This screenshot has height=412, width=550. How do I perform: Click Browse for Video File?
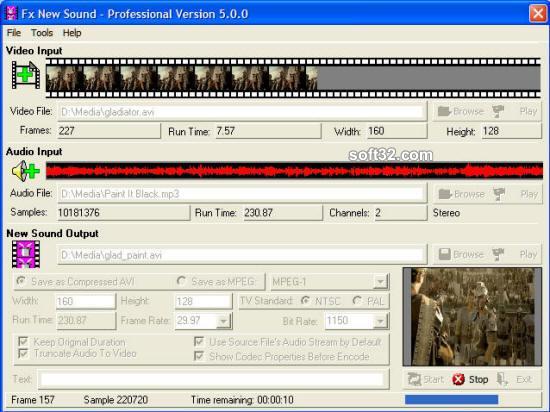[x=468, y=111]
